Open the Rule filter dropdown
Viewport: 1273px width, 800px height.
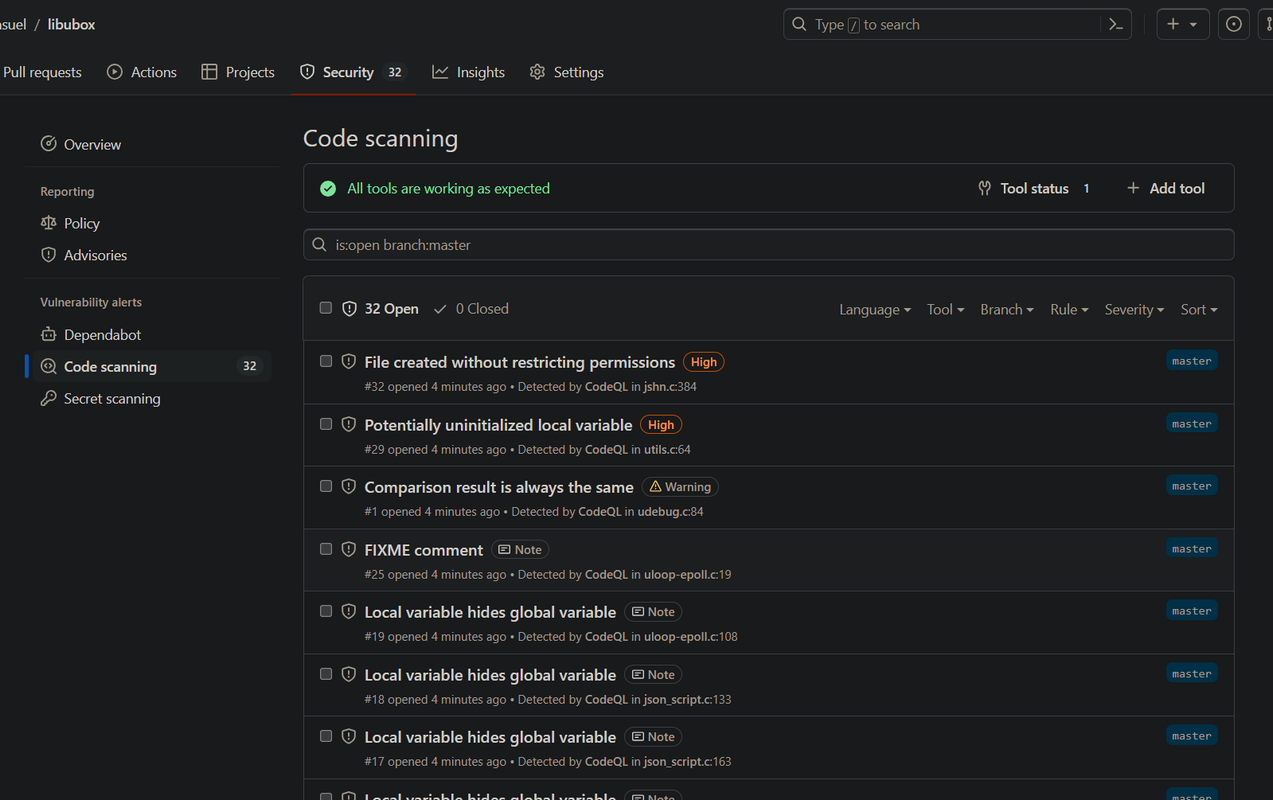click(1069, 310)
